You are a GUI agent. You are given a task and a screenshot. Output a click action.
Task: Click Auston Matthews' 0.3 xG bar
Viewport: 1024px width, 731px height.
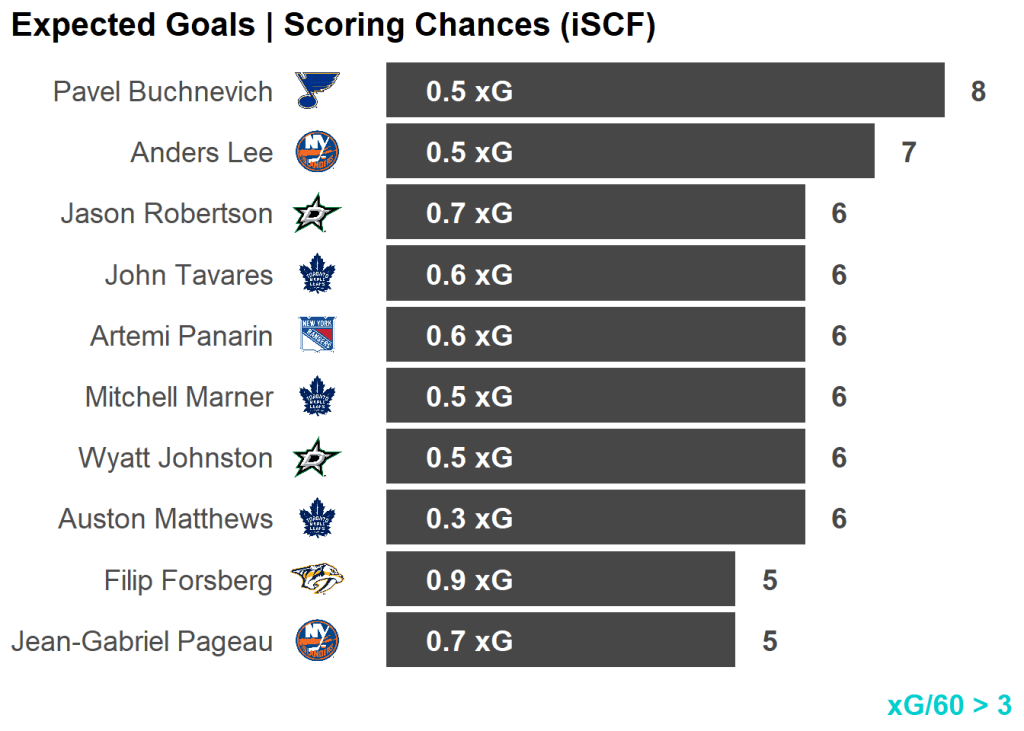point(595,519)
